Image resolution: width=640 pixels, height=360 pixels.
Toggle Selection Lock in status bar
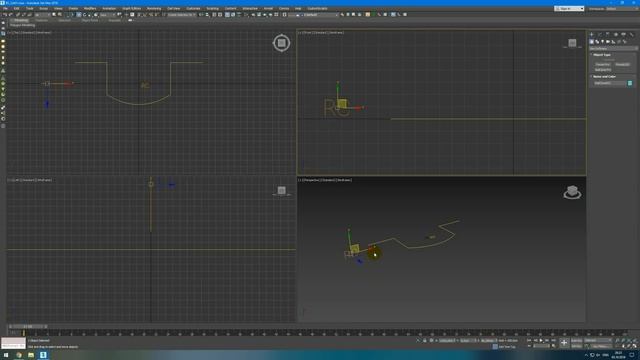[424, 340]
